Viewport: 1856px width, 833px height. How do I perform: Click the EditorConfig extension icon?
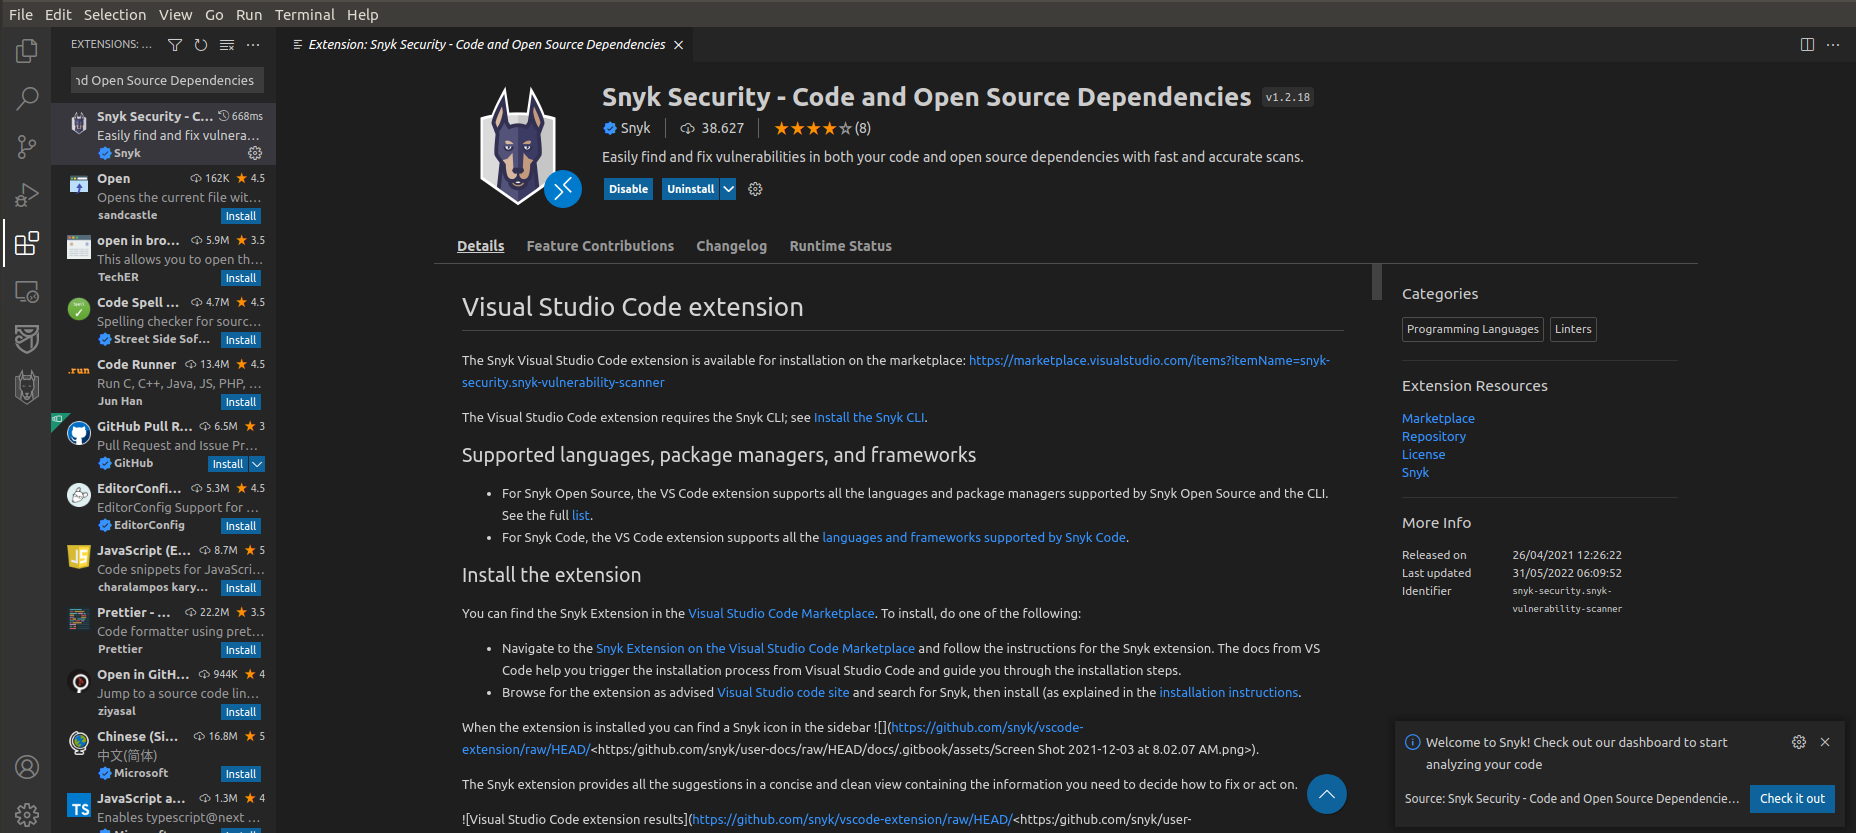[79, 496]
